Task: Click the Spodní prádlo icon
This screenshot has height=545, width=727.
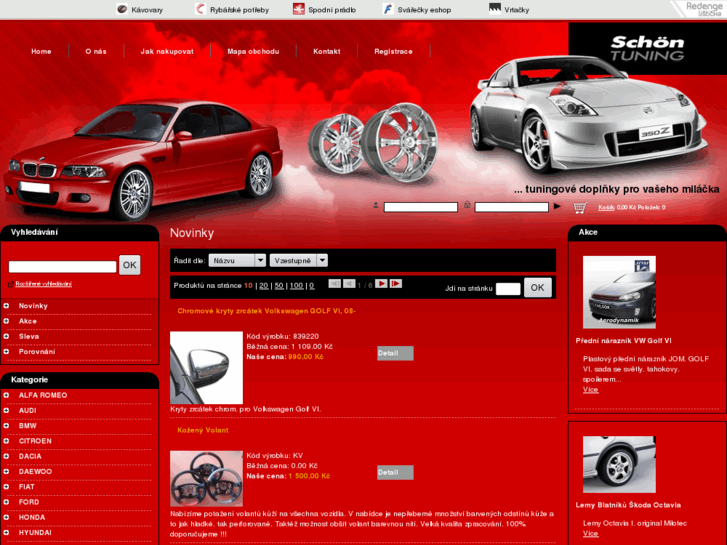Action: (x=299, y=9)
